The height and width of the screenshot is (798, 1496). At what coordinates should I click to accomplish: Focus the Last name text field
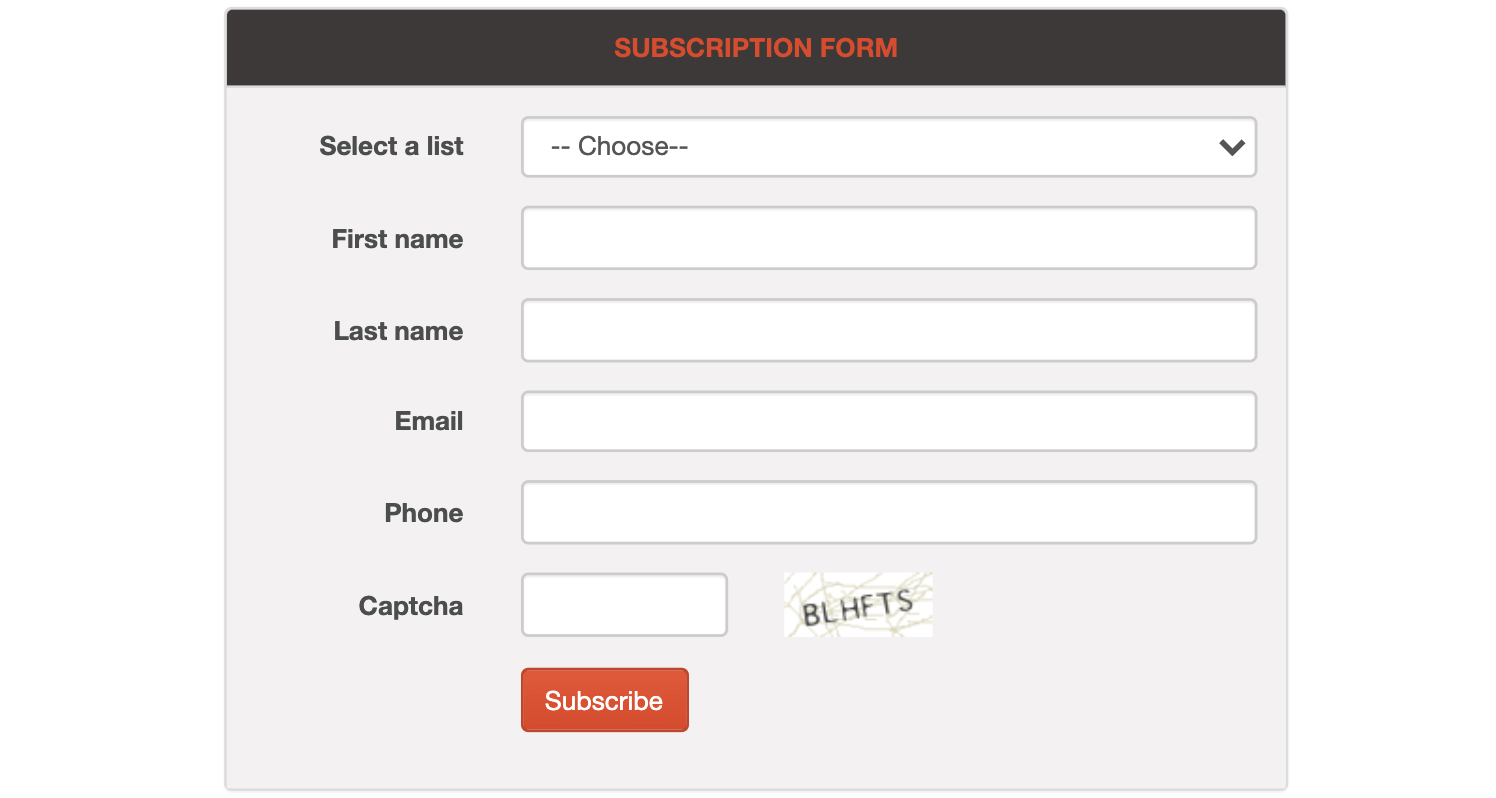888,330
